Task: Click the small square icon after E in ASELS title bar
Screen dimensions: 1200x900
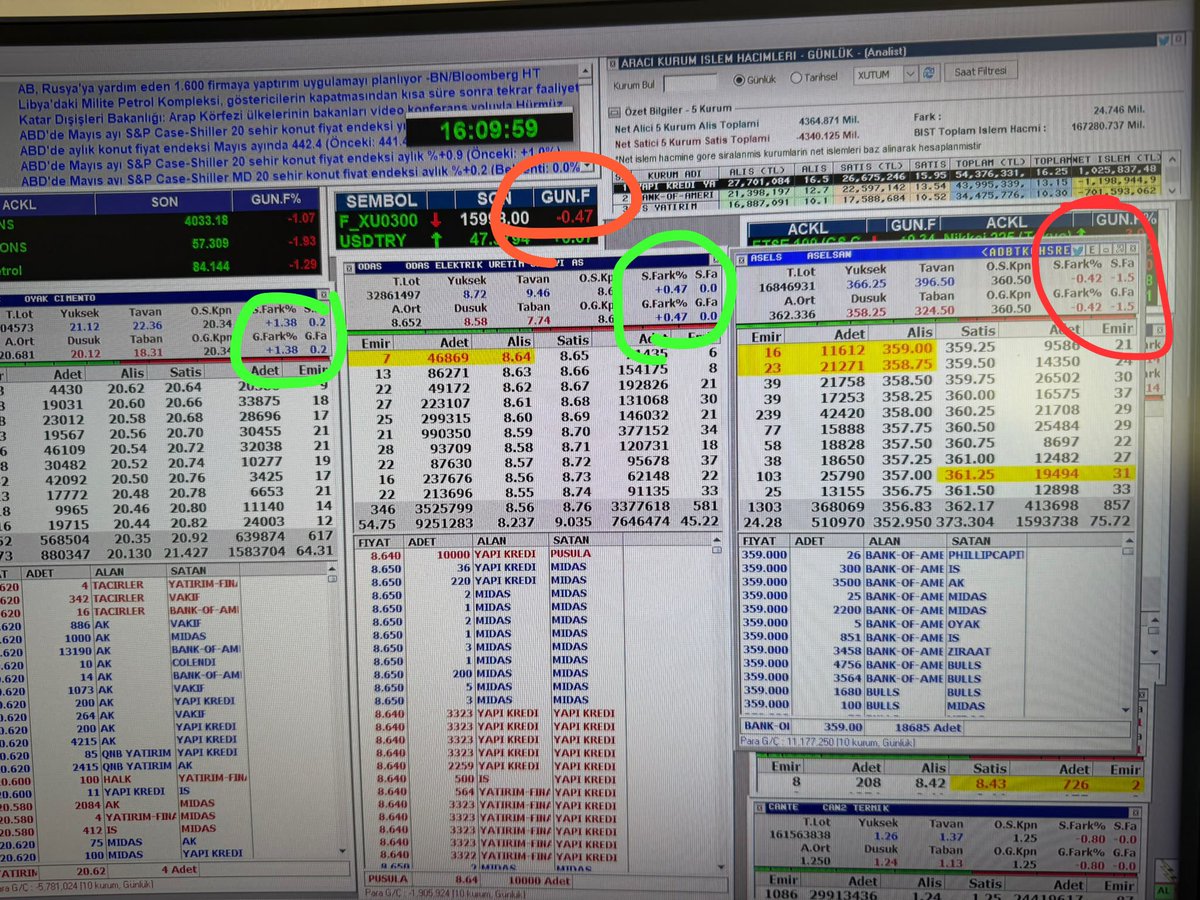Action: (x=1106, y=249)
